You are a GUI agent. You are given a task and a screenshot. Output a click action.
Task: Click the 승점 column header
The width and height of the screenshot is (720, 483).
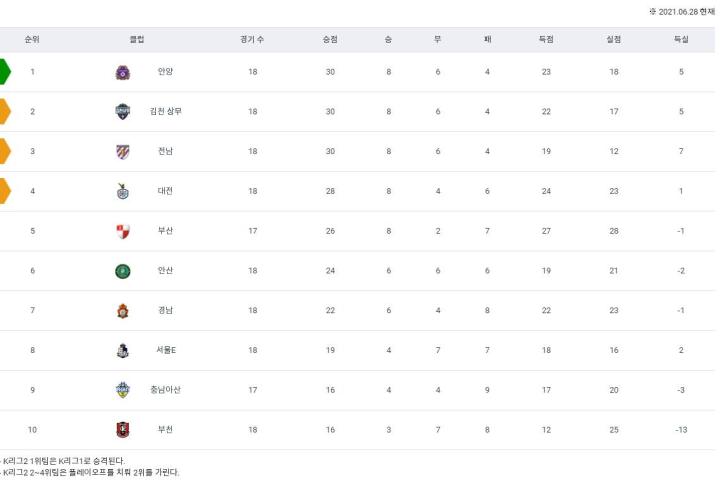pos(329,40)
